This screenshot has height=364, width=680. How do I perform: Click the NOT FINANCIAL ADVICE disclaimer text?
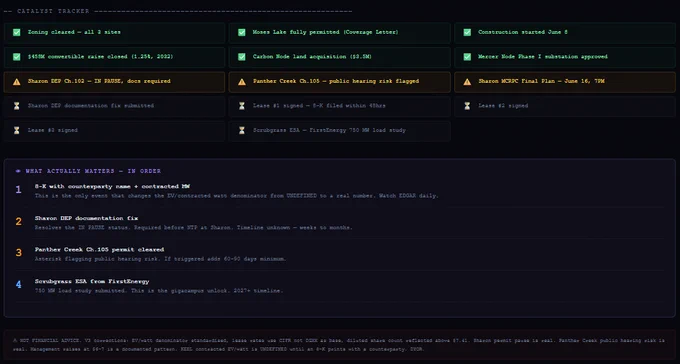point(339,345)
